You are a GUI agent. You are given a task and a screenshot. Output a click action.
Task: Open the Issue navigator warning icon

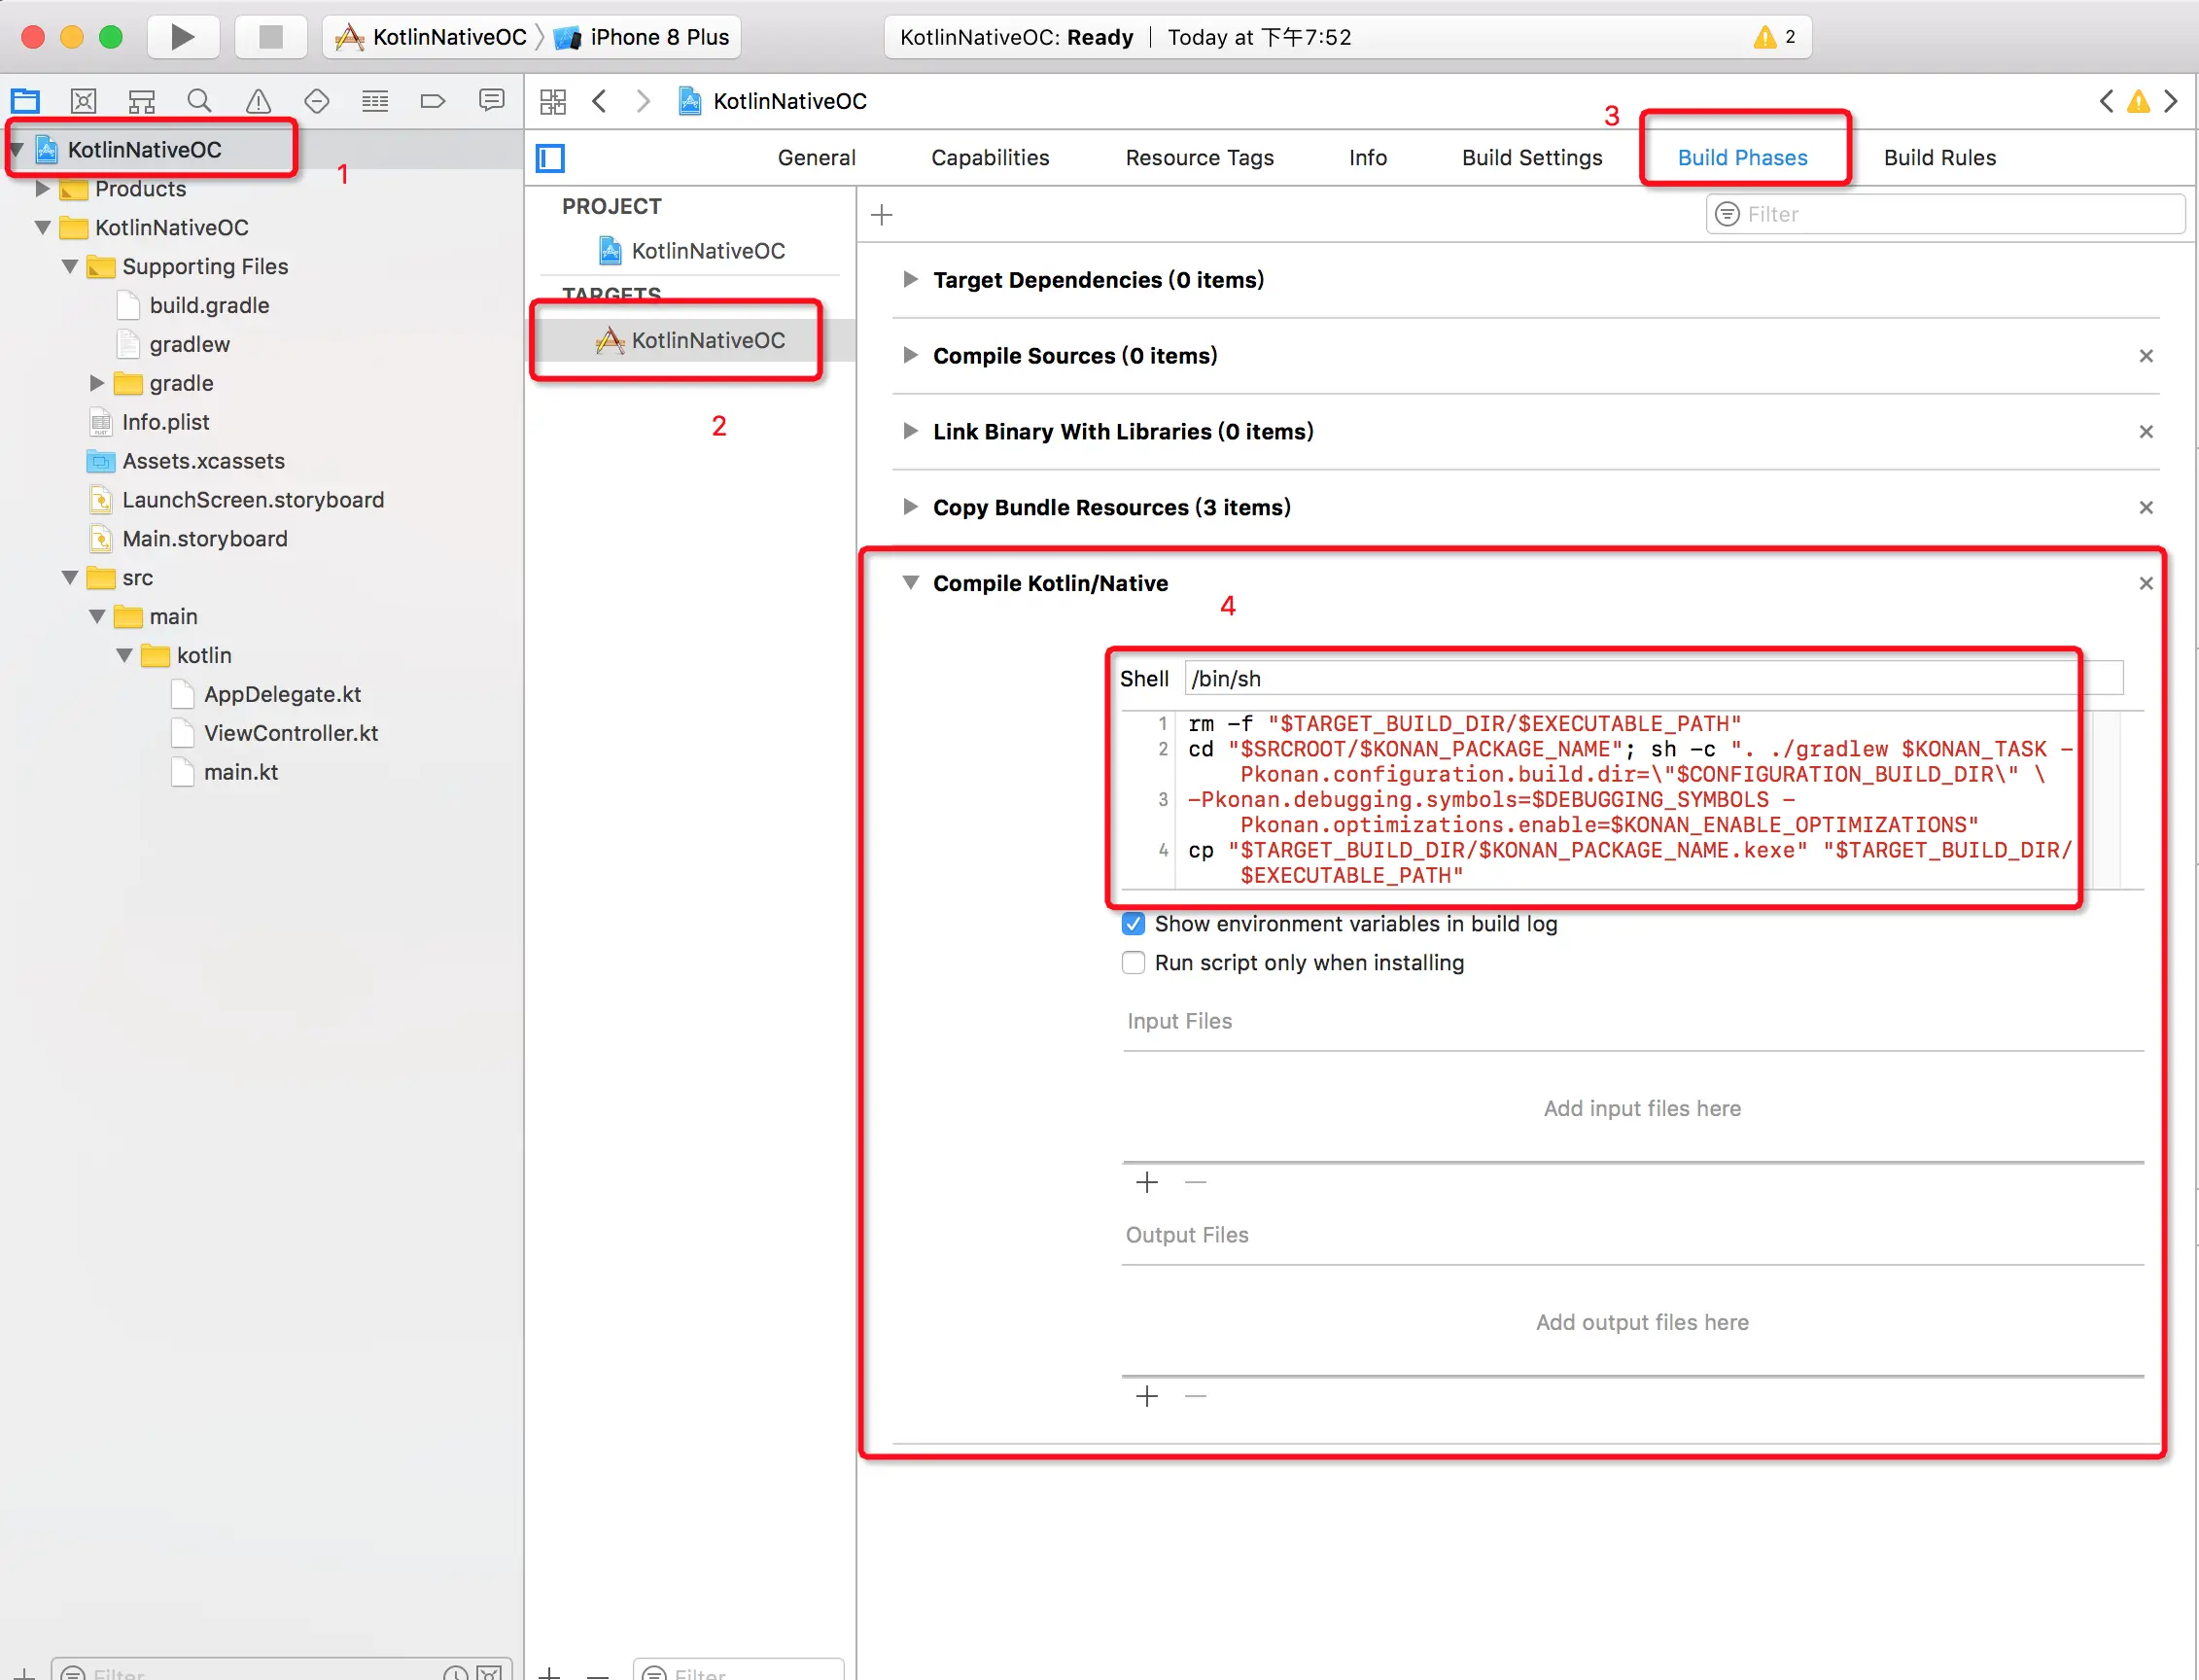258,101
